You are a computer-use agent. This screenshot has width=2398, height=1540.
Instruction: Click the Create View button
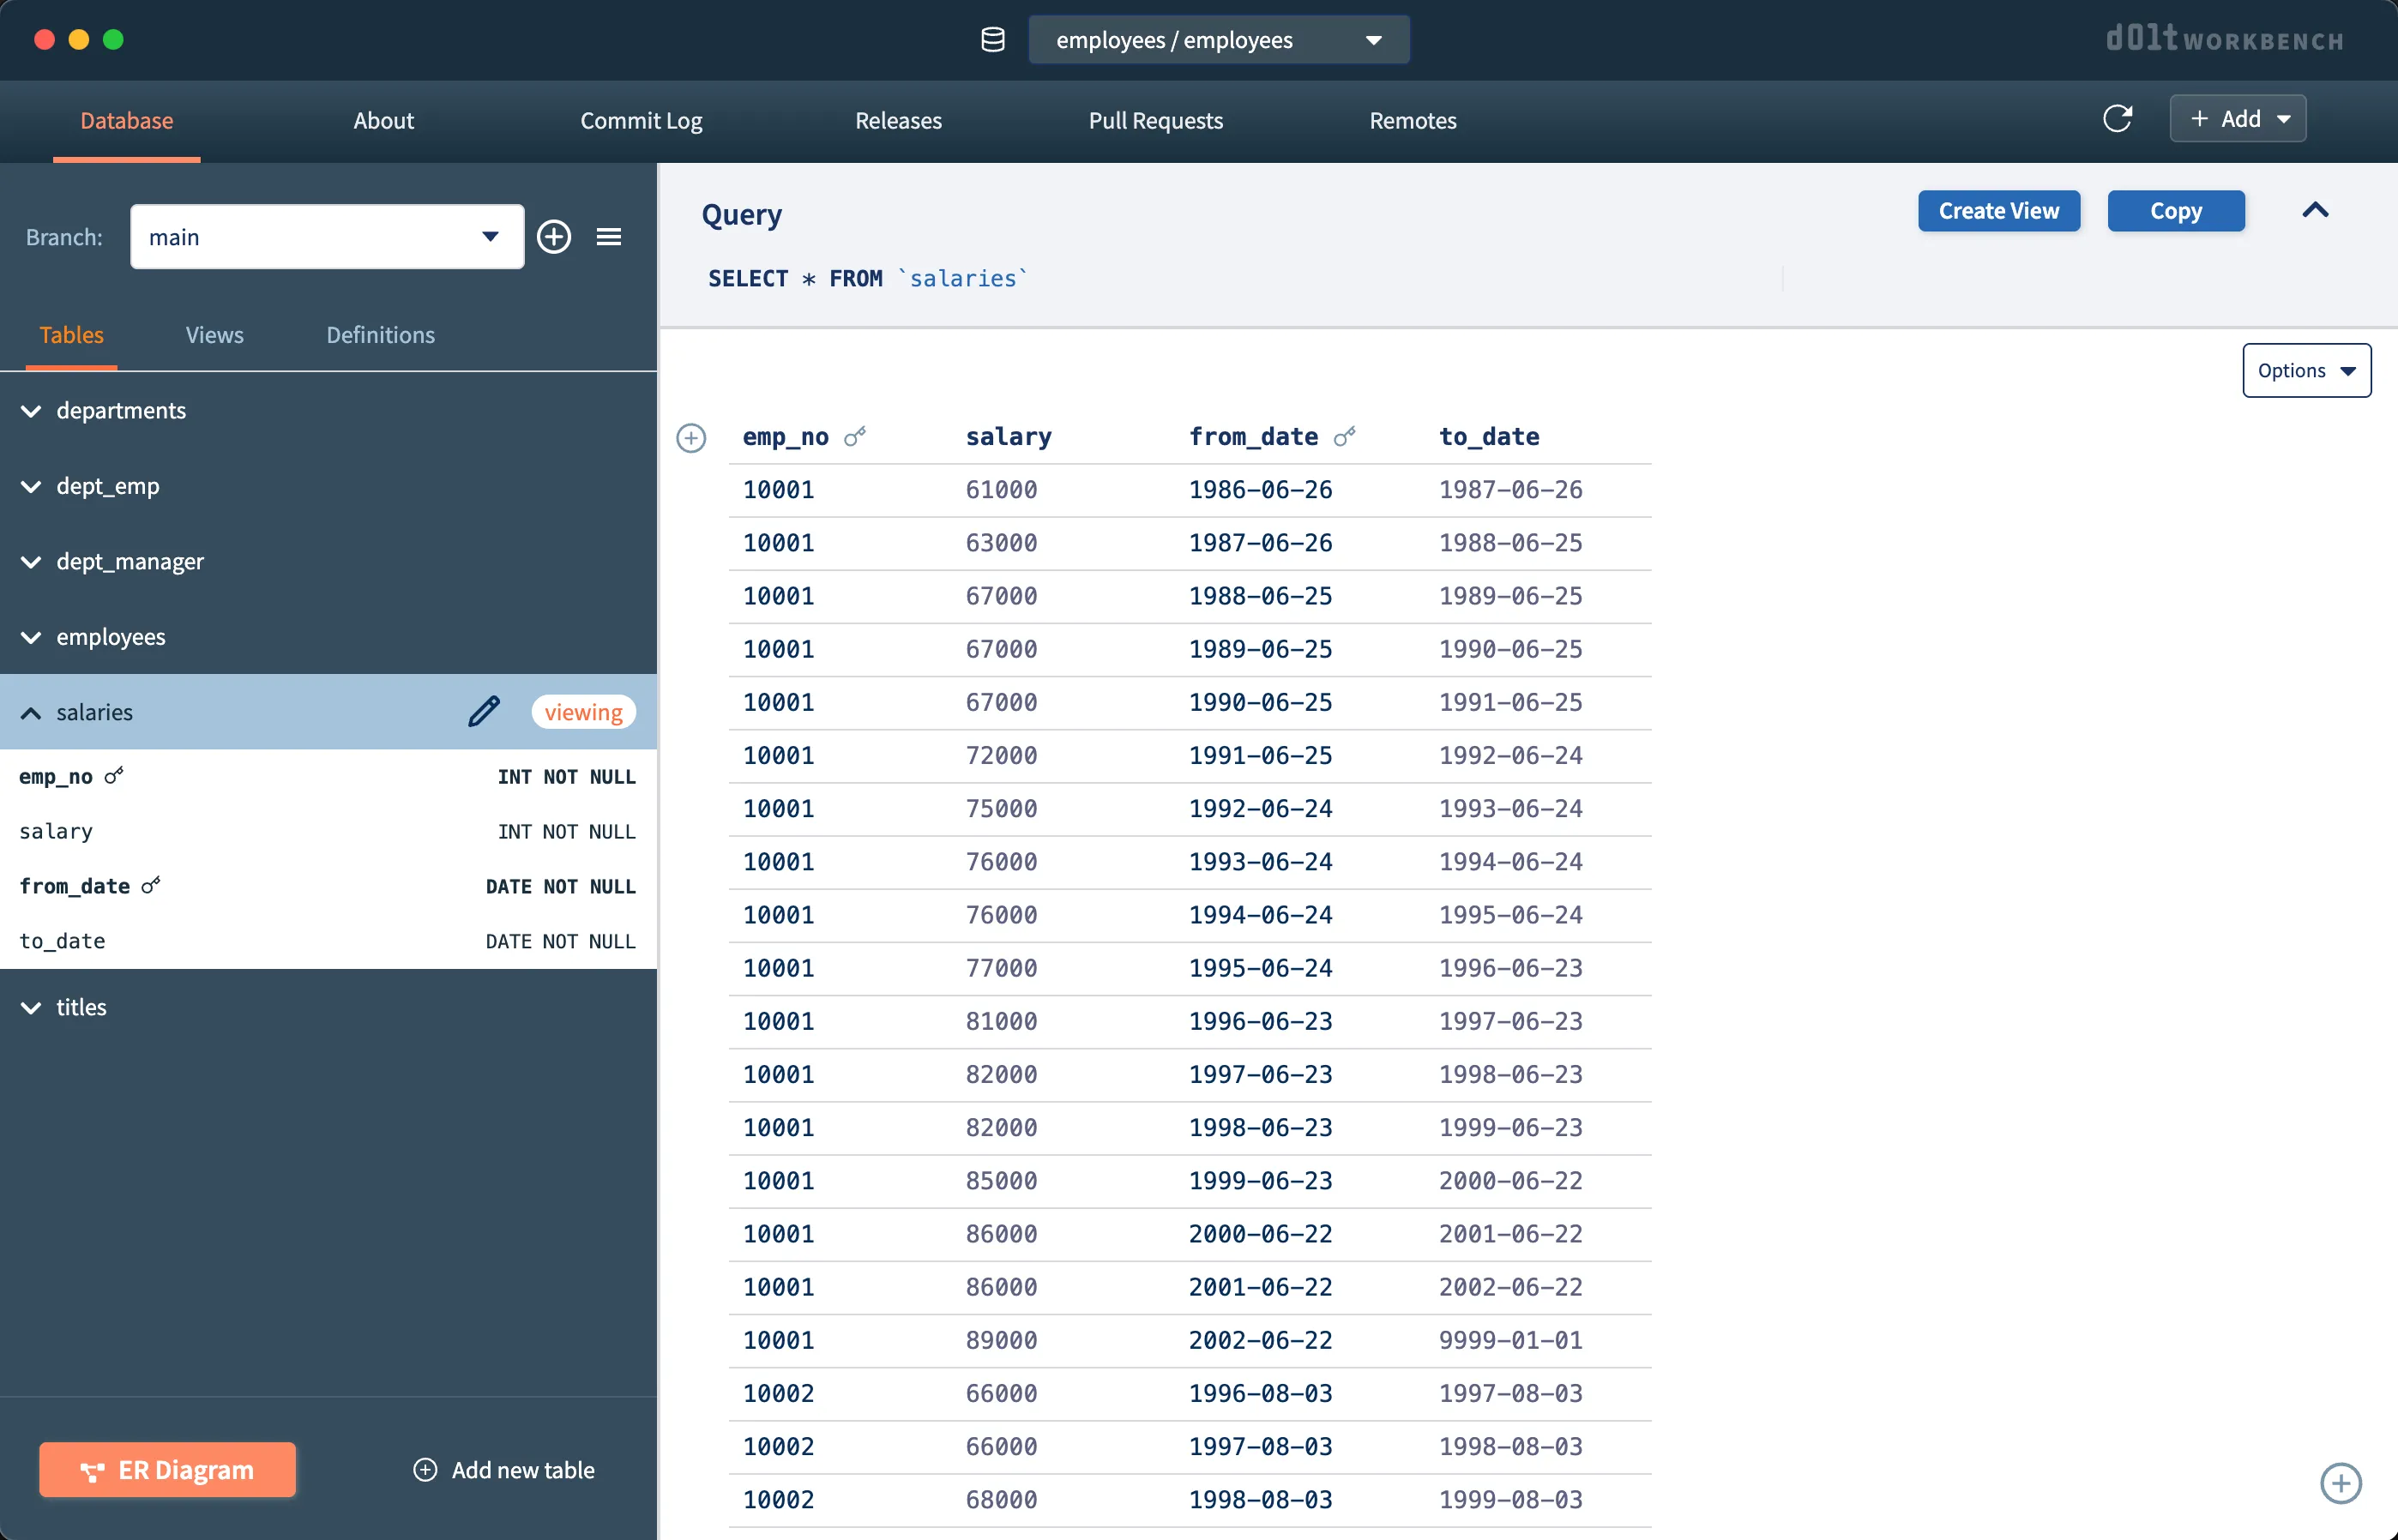click(1998, 211)
